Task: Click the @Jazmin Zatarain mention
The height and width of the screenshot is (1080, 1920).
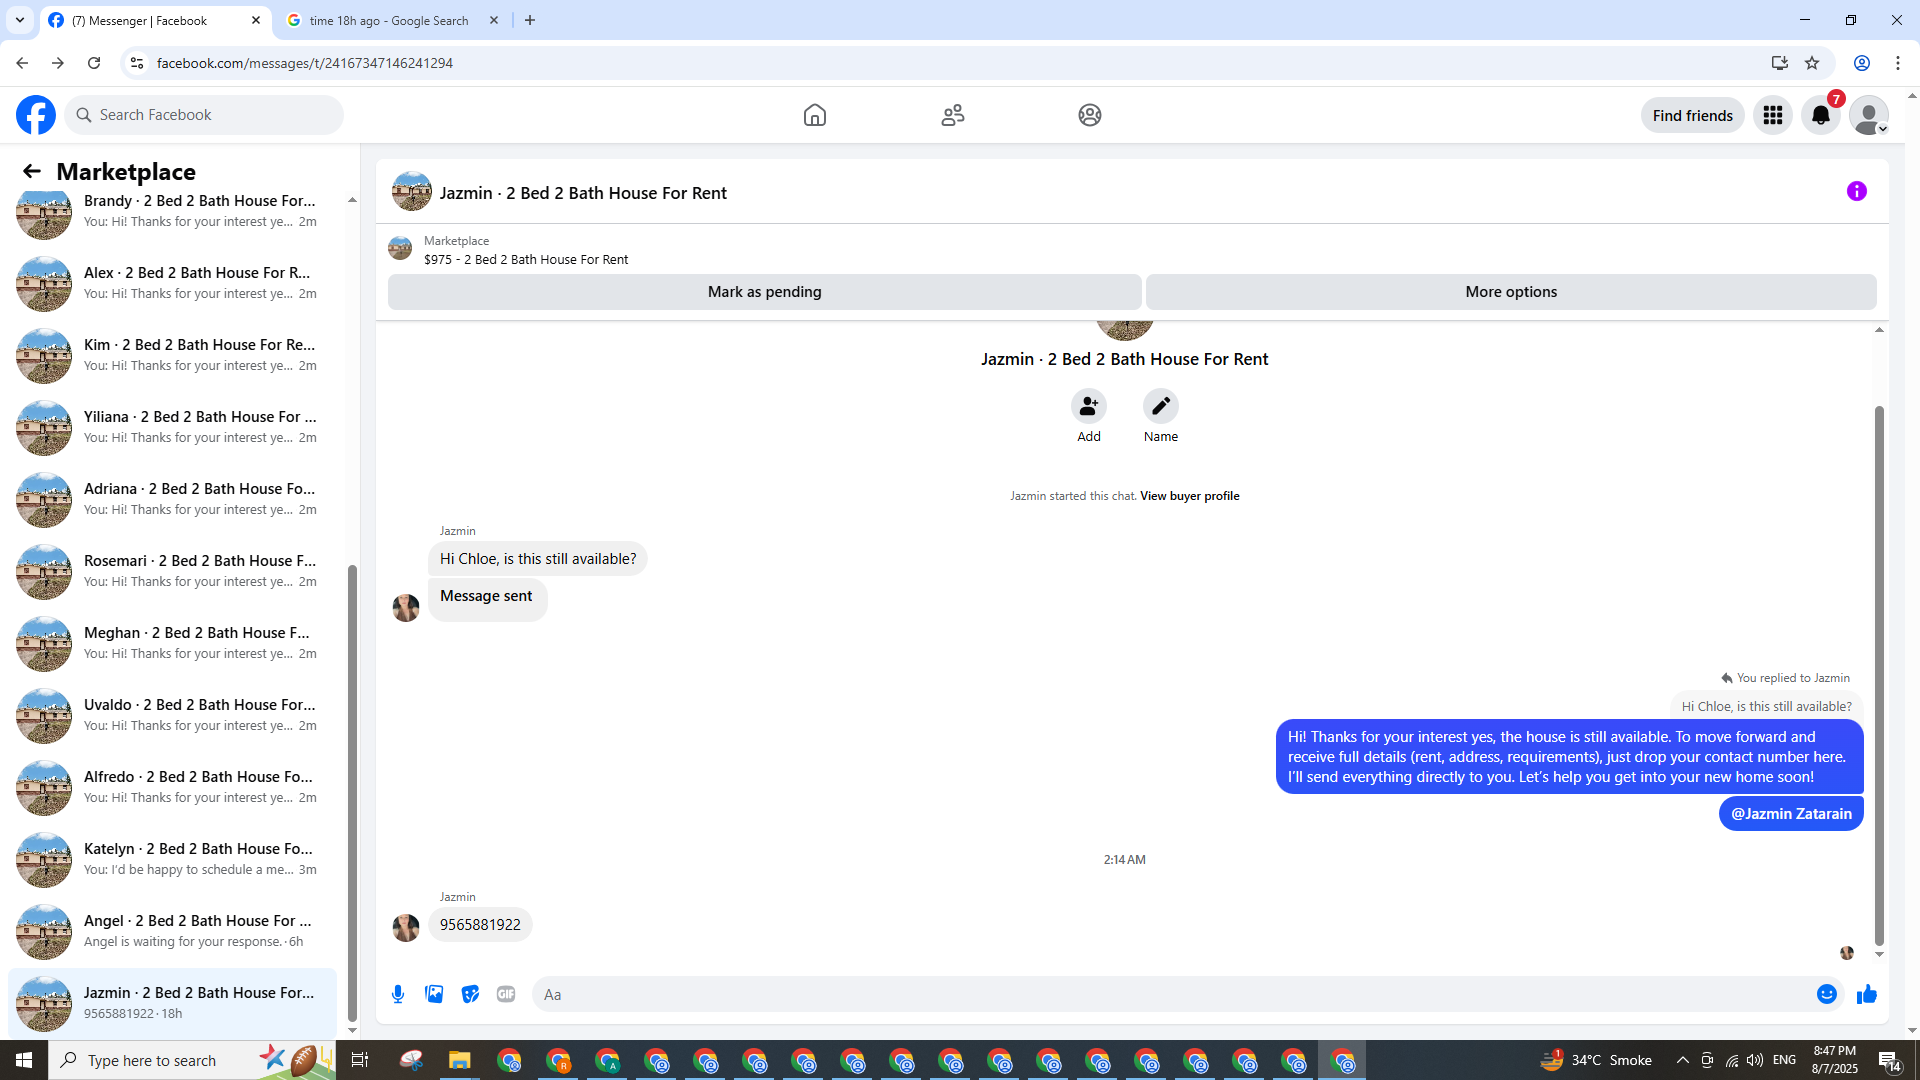Action: coord(1791,814)
